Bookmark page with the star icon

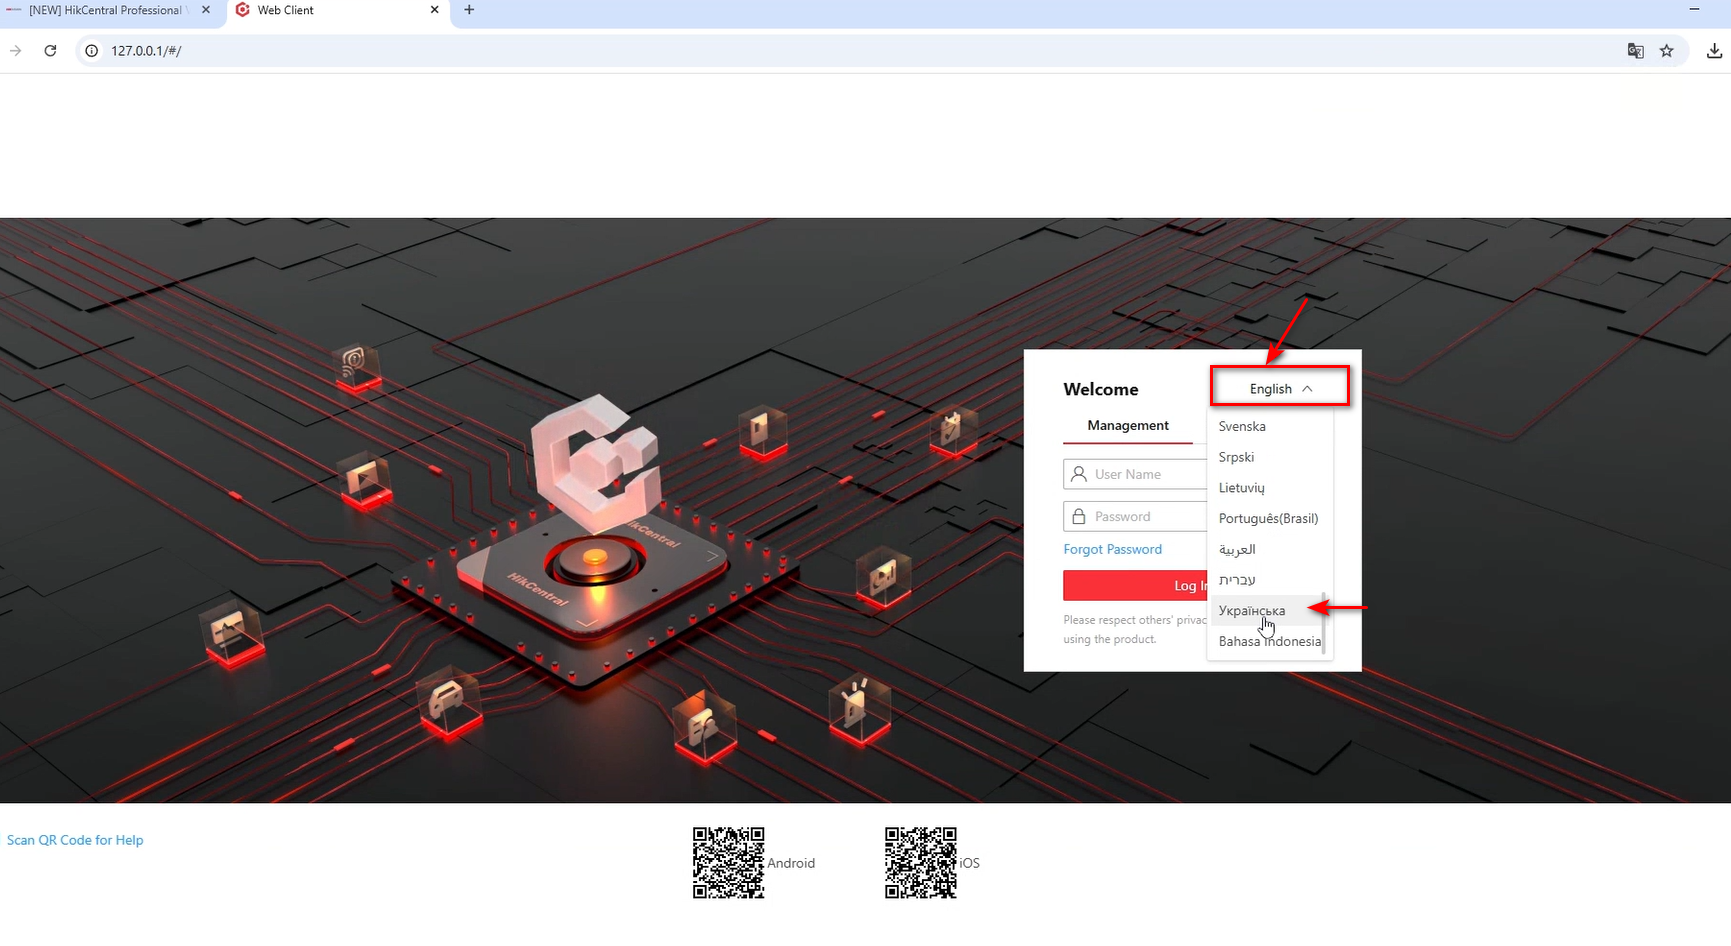[1666, 51]
